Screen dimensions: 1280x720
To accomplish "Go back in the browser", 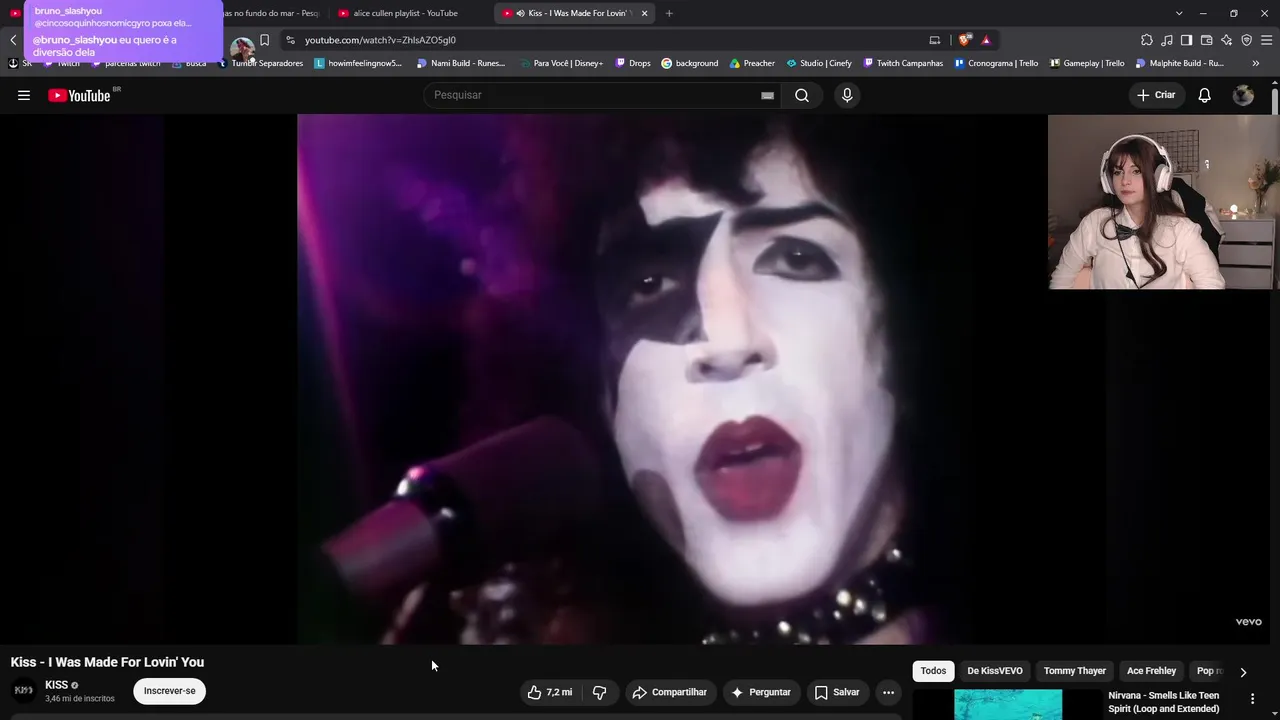I will click(x=13, y=40).
